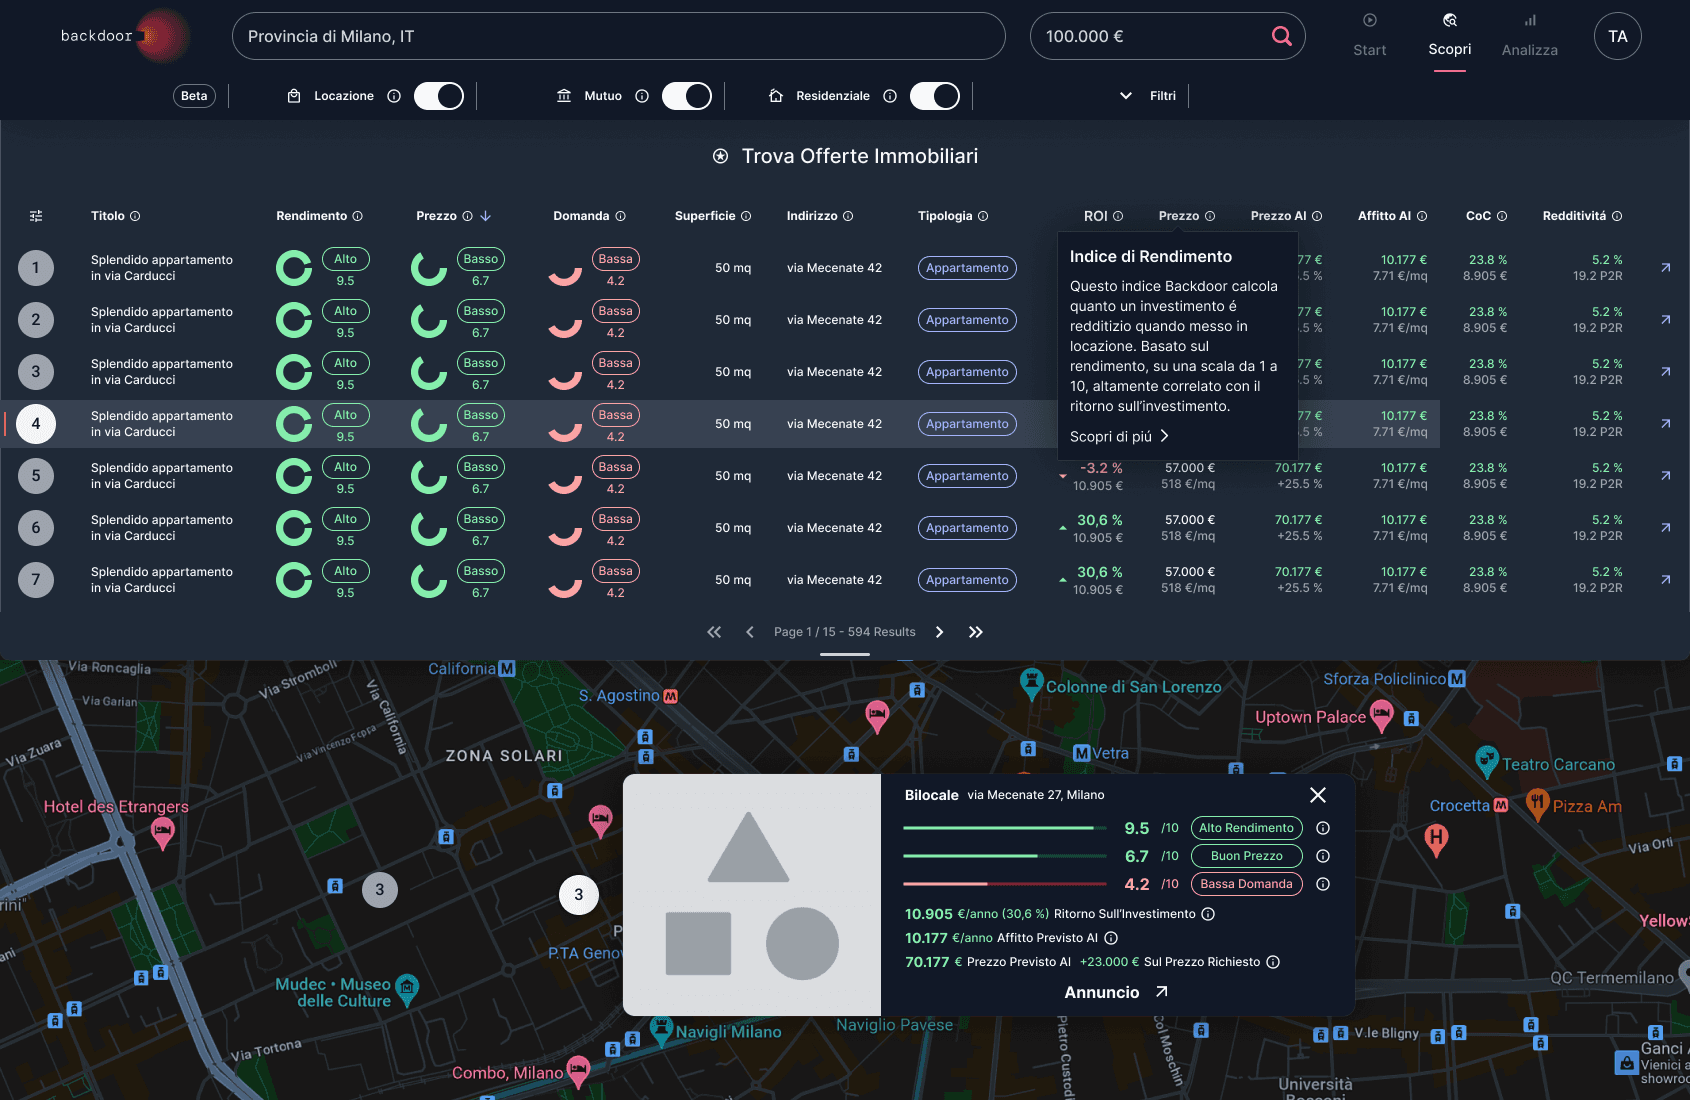Viewport: 1690px width, 1100px height.
Task: Click info icon beside Superficie column header
Action: pos(746,216)
